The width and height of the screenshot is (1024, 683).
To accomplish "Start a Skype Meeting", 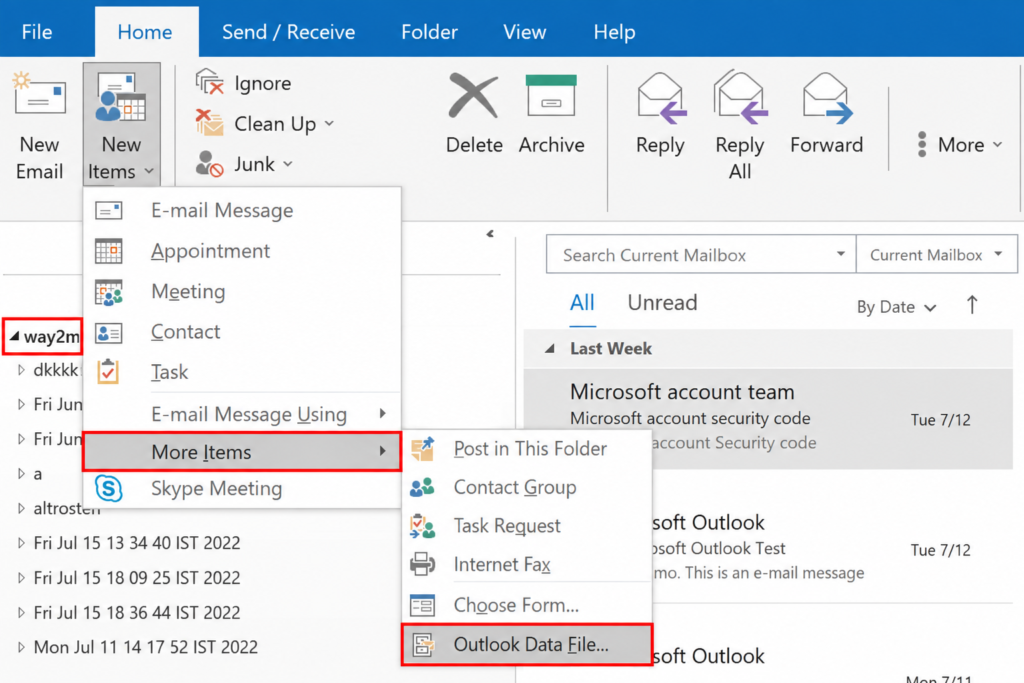I will 242,488.
